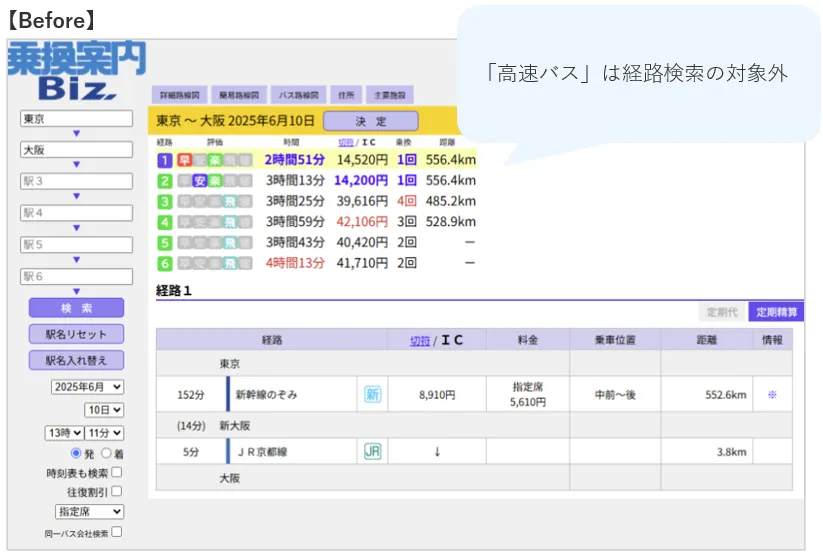Click the 新 Shinkansen icon on the Nozomi row

(x=372, y=395)
